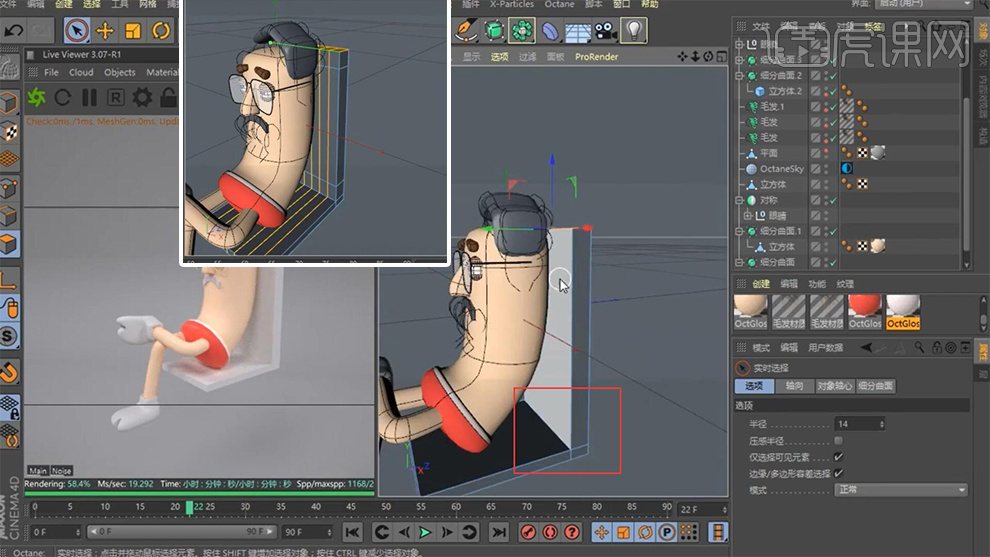
Task: Expand the 眼睛 node under 对称
Action: point(748,215)
